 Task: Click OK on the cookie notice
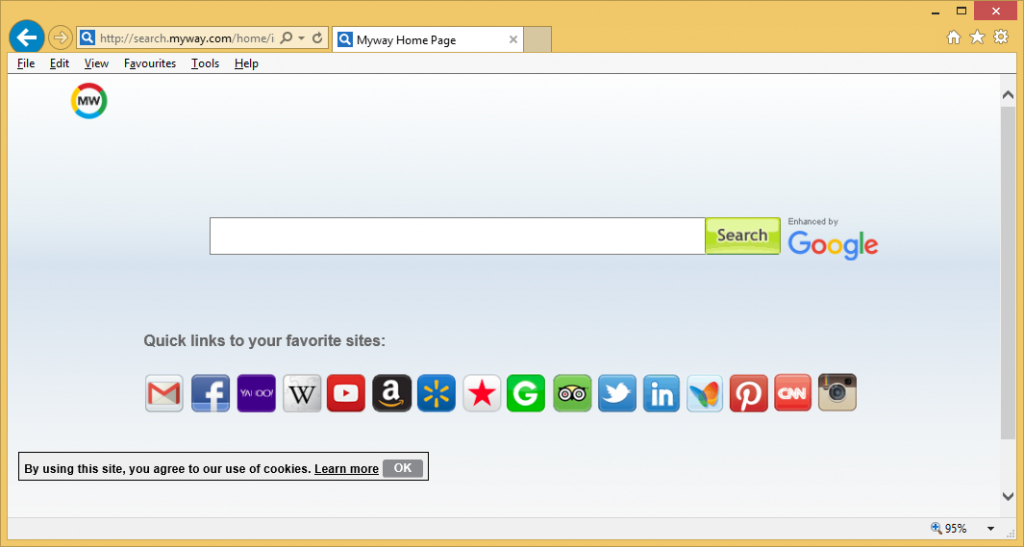(403, 468)
